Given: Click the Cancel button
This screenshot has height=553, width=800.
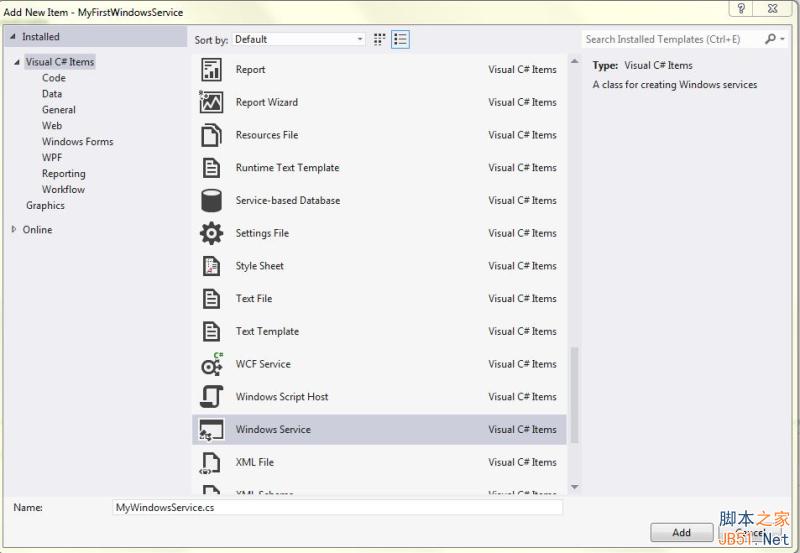Looking at the screenshot, I should [x=750, y=533].
